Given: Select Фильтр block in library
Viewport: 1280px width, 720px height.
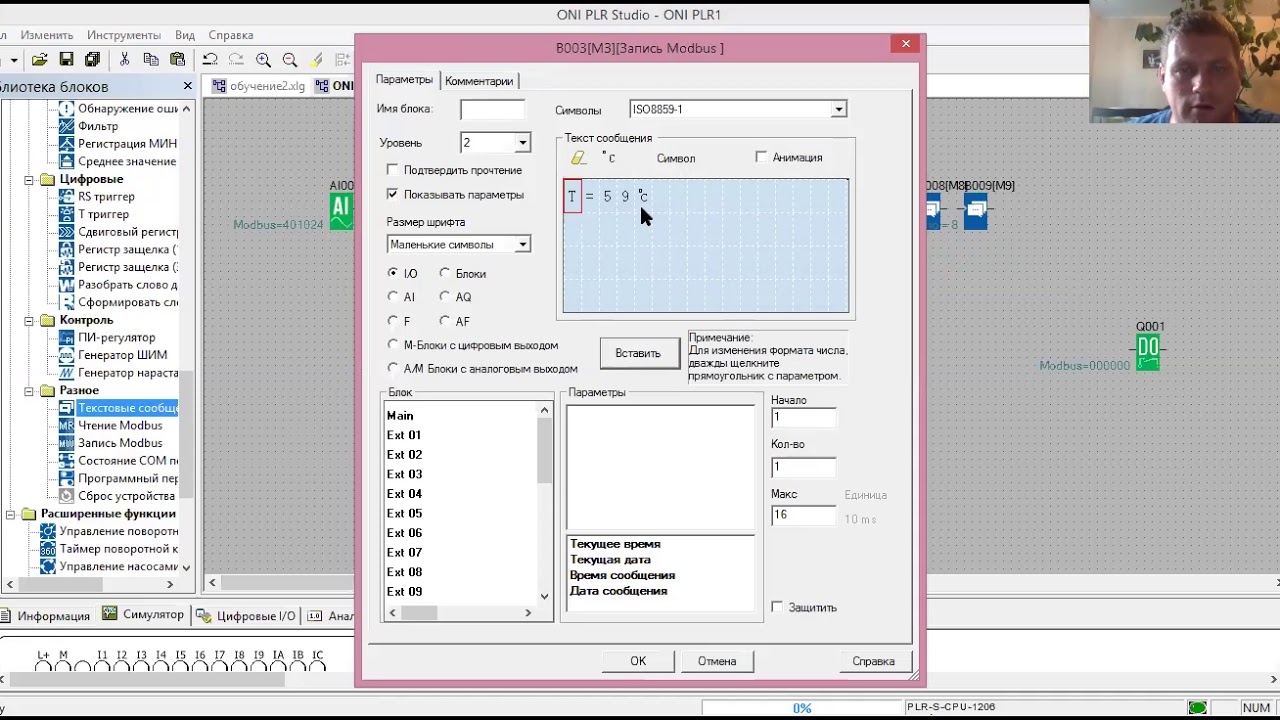Looking at the screenshot, I should coord(98,126).
